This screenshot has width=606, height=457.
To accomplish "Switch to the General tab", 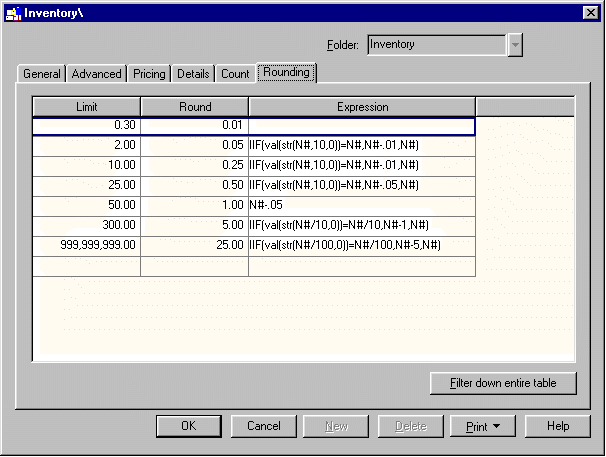I will pyautogui.click(x=42, y=74).
